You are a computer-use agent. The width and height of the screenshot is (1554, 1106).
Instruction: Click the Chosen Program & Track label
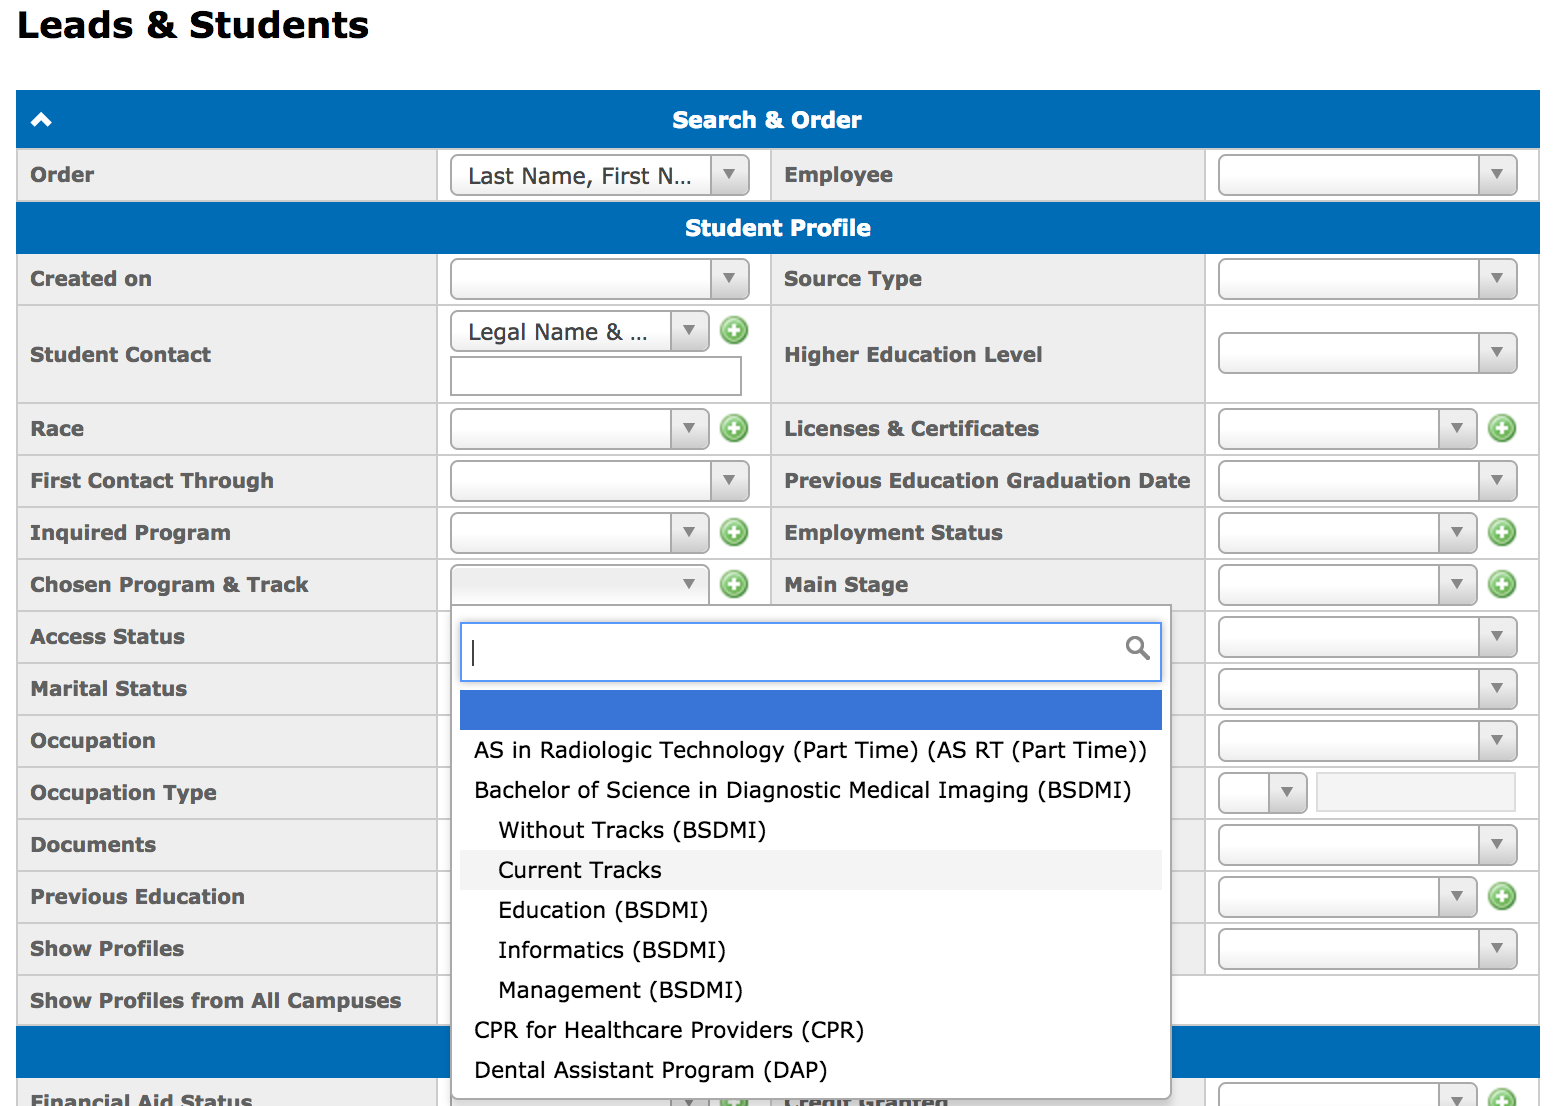(x=169, y=585)
